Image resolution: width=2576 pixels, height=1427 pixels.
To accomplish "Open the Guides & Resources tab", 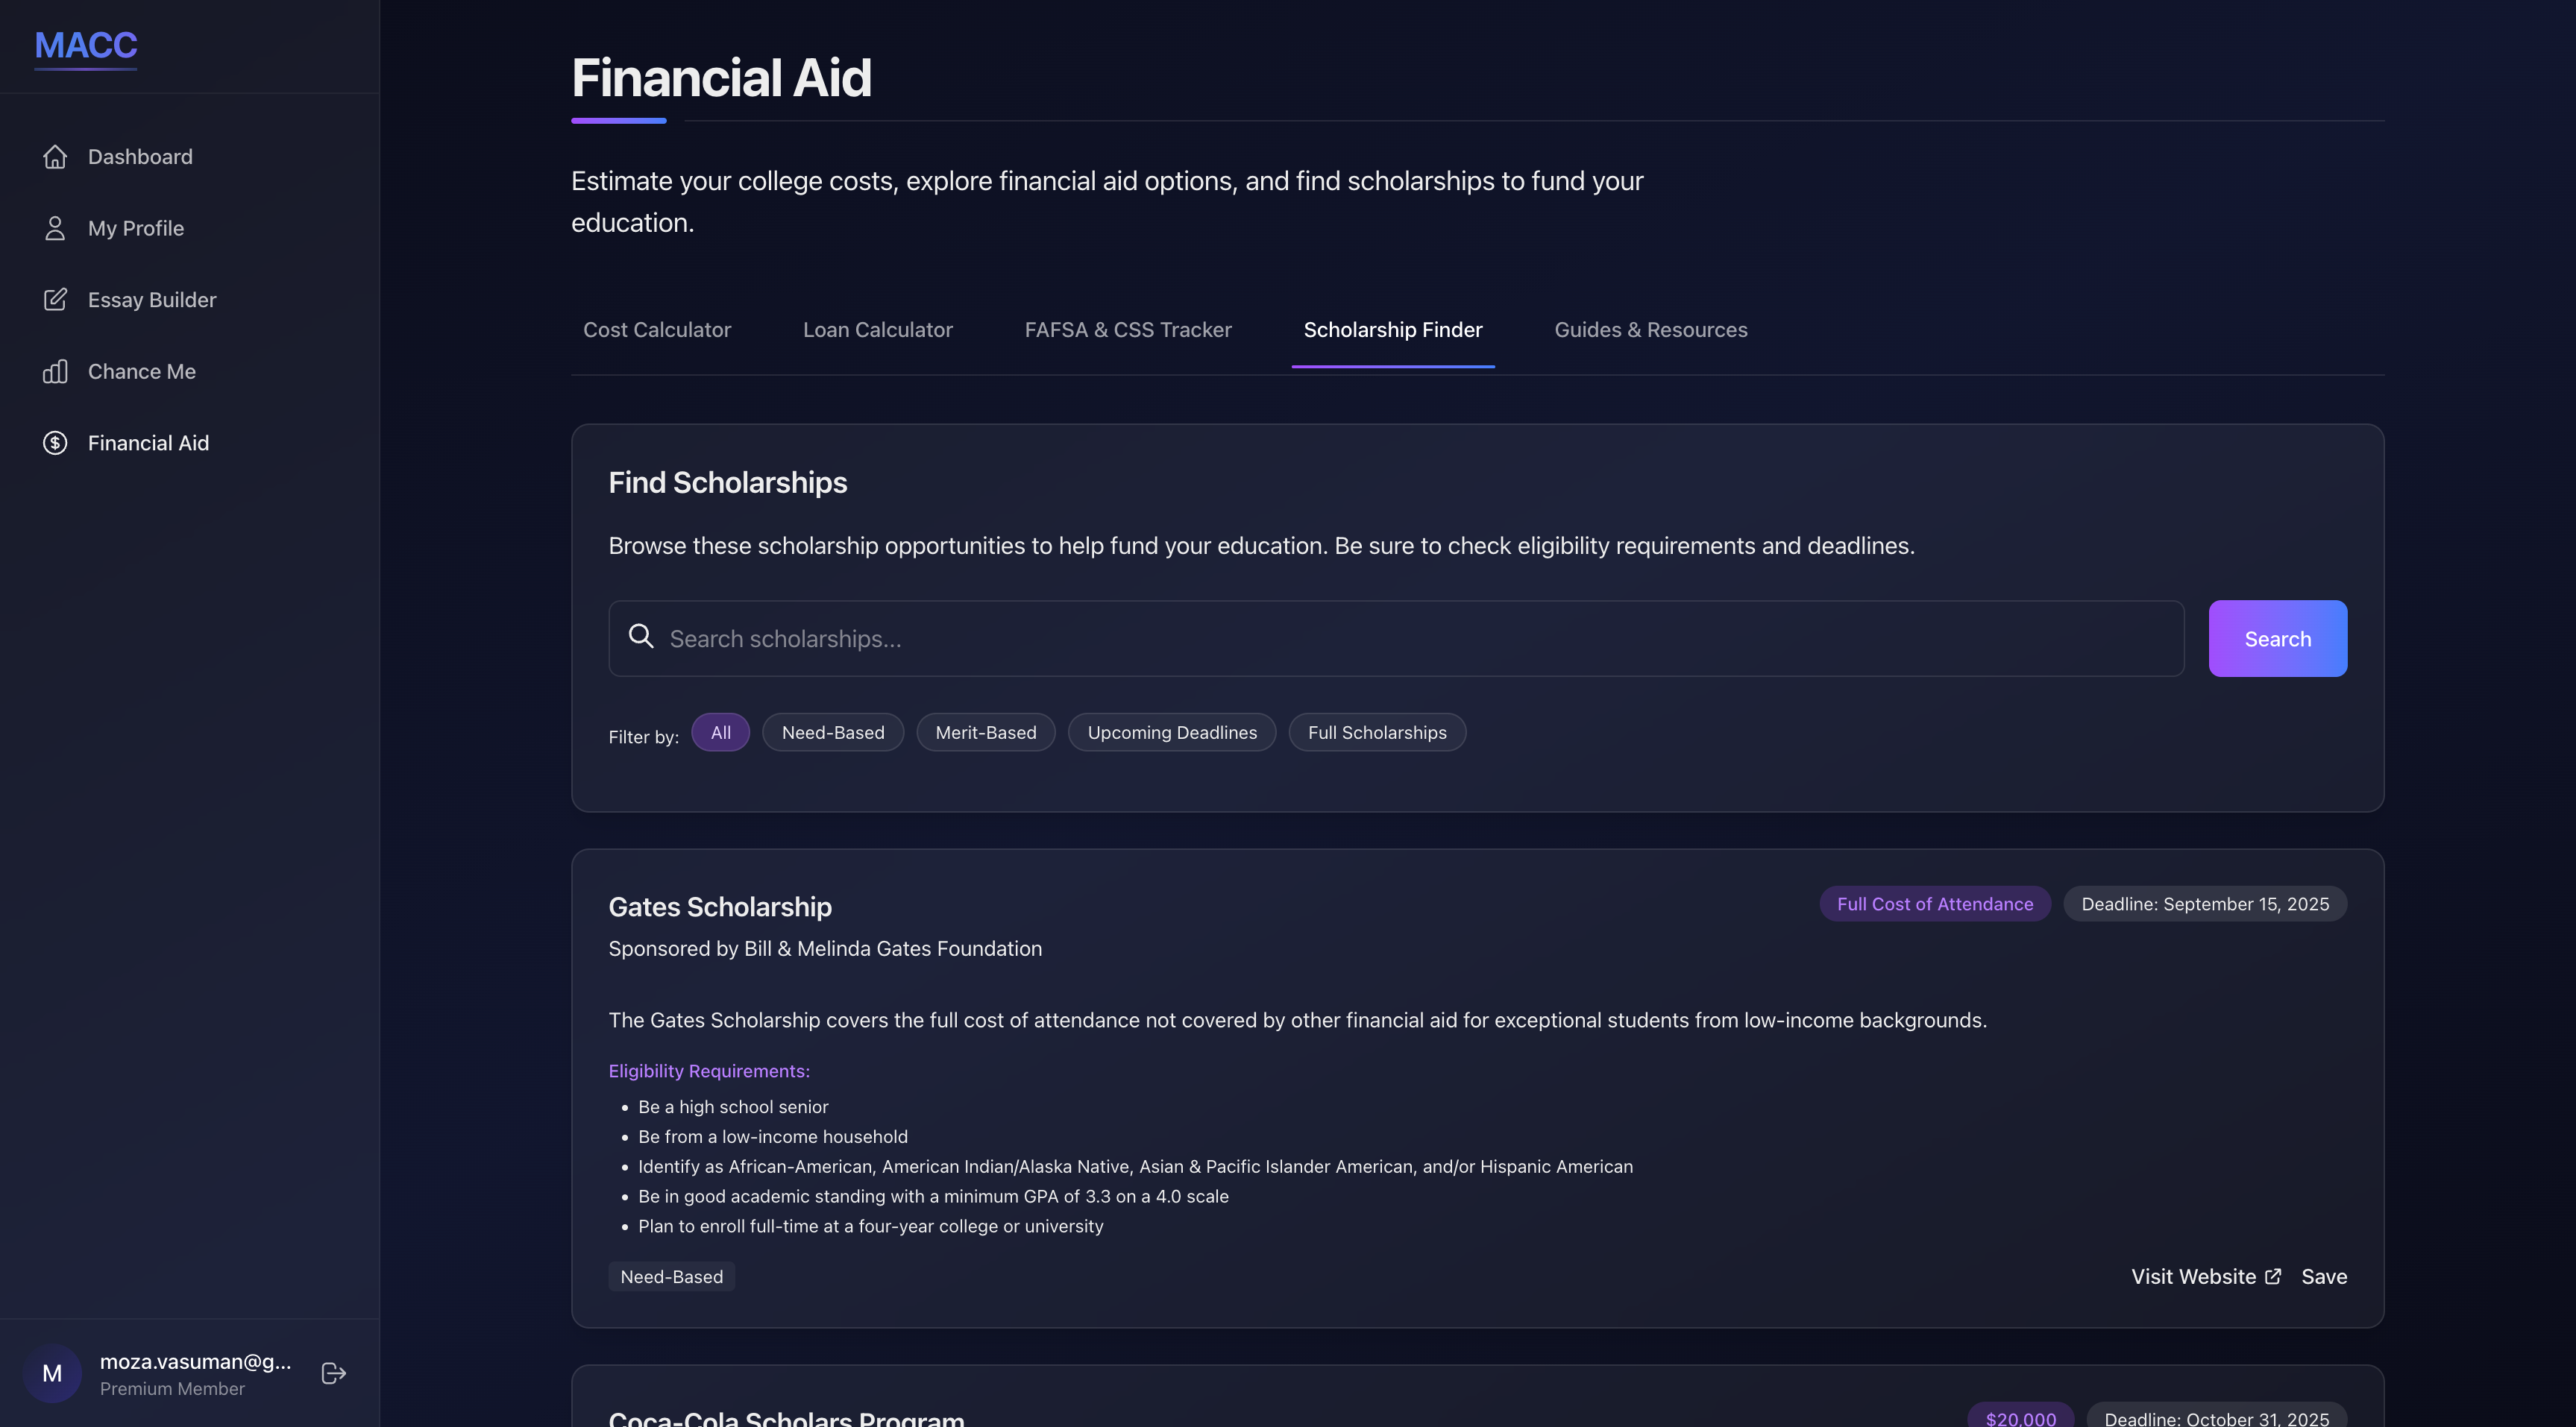I will tap(1650, 330).
